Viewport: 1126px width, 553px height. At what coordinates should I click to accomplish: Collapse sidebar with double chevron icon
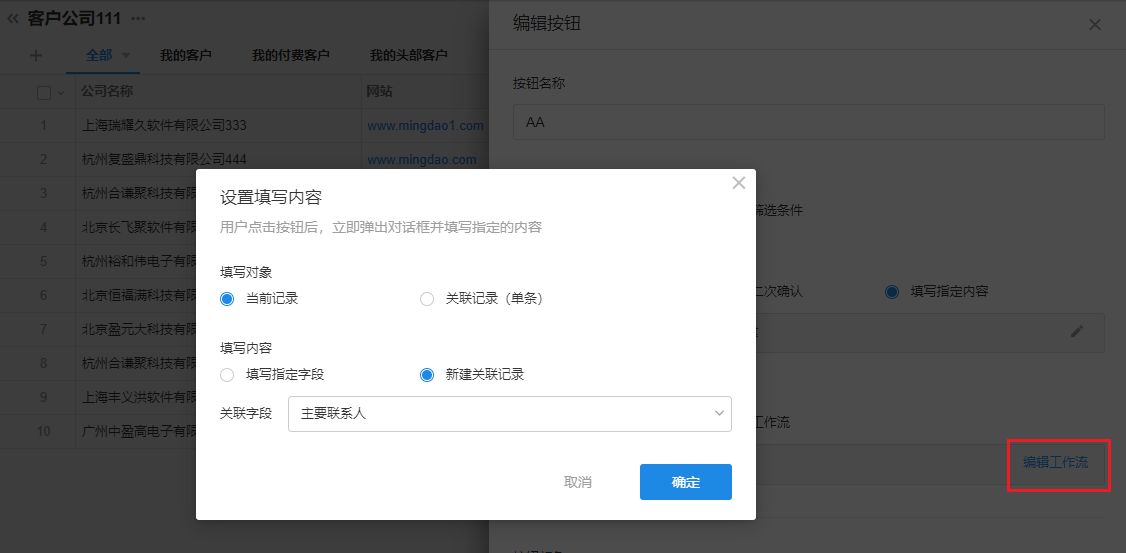point(12,19)
